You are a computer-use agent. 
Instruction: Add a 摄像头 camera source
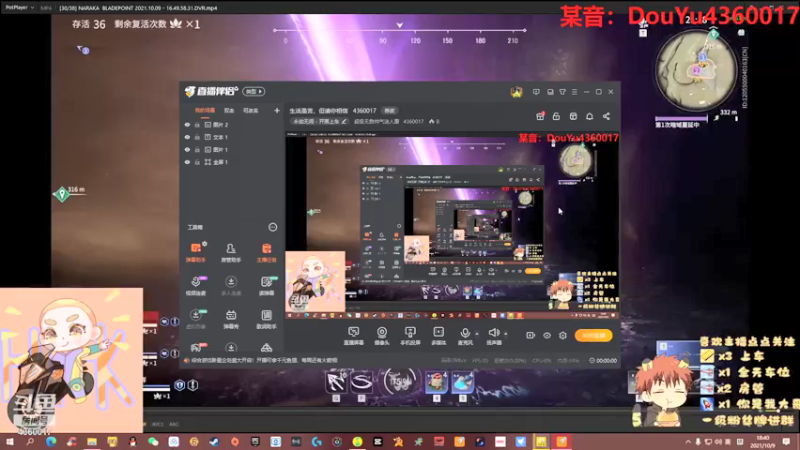click(382, 336)
